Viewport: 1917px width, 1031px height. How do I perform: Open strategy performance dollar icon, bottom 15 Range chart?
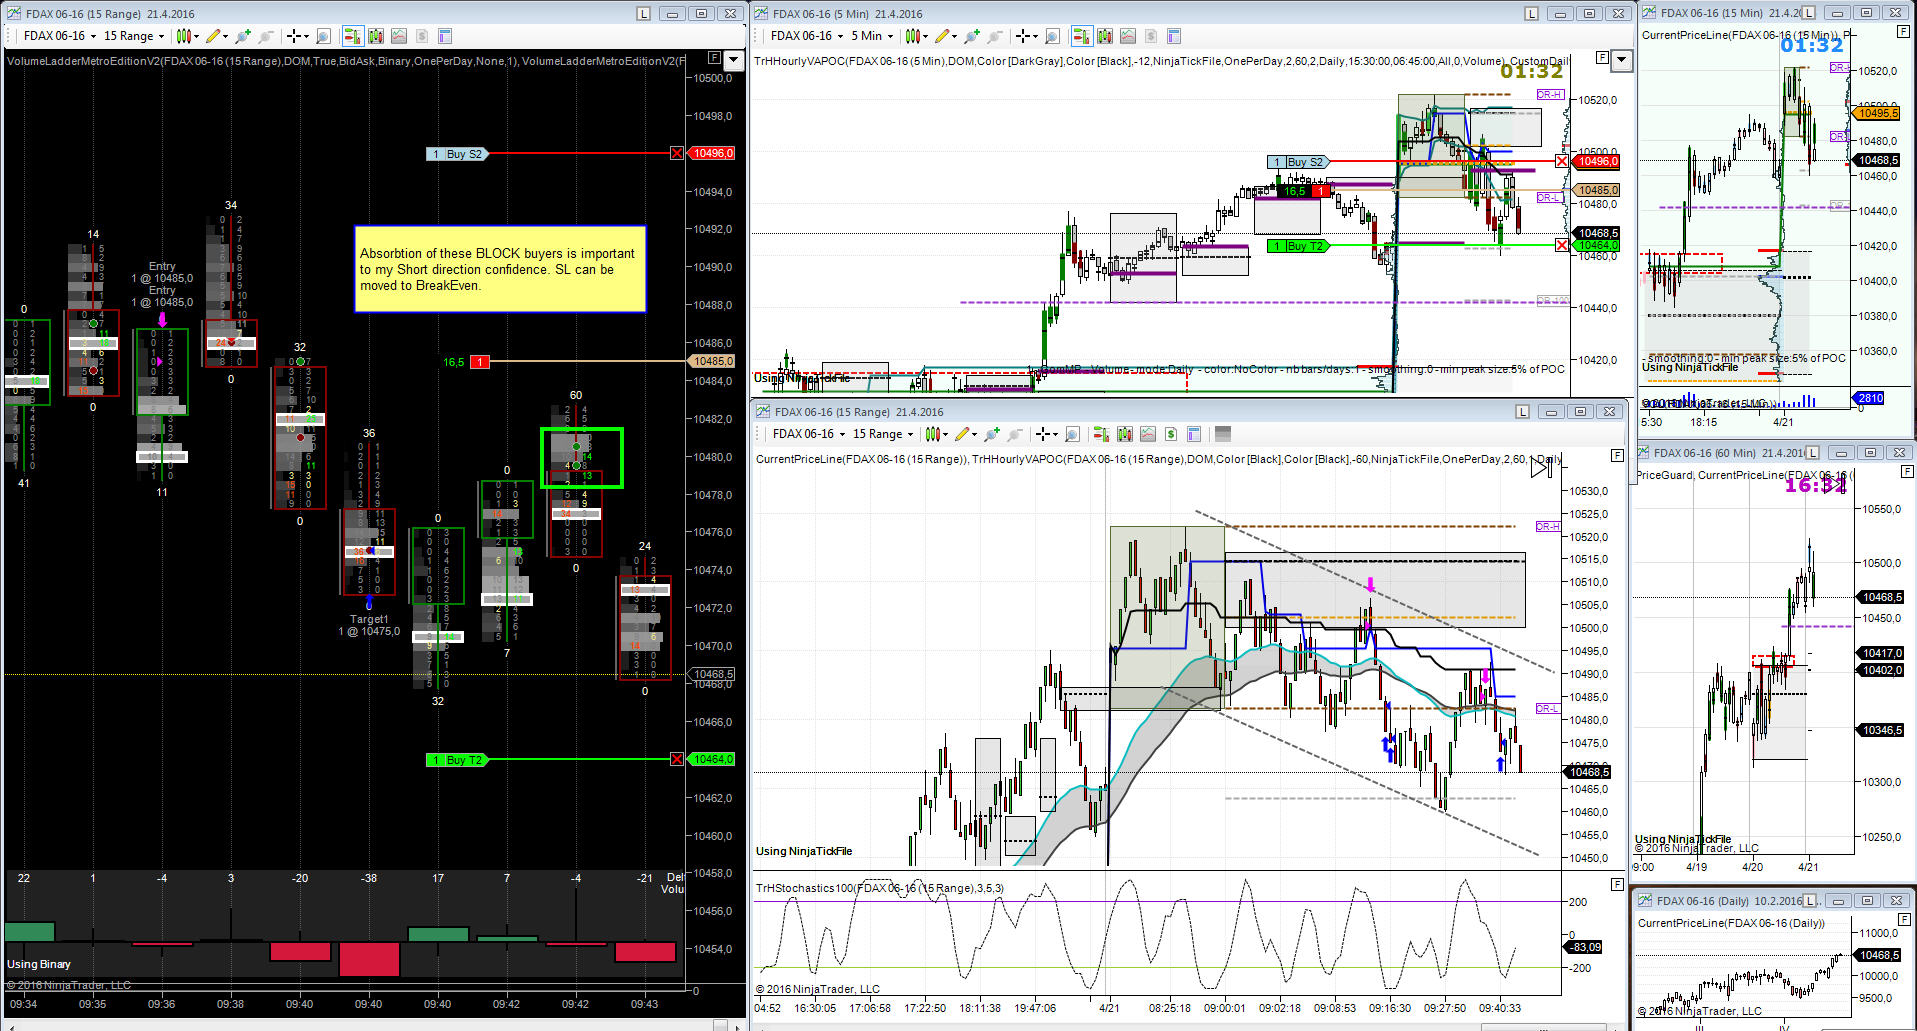(1170, 434)
